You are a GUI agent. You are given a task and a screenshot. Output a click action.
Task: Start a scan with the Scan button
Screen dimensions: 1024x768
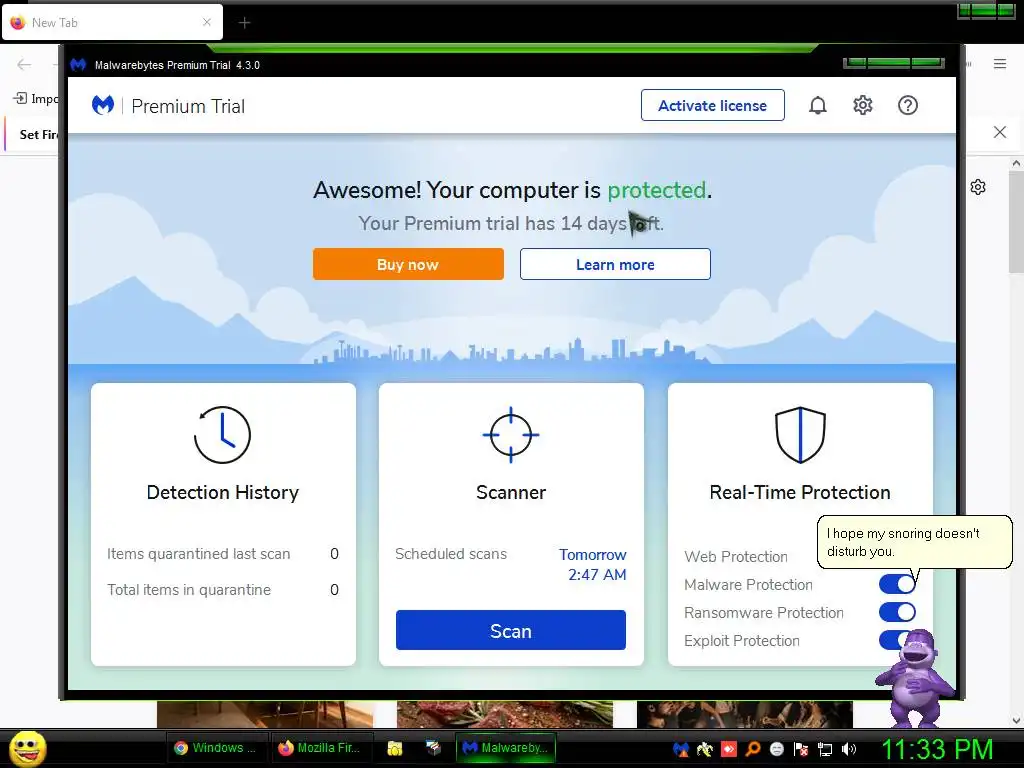point(511,630)
